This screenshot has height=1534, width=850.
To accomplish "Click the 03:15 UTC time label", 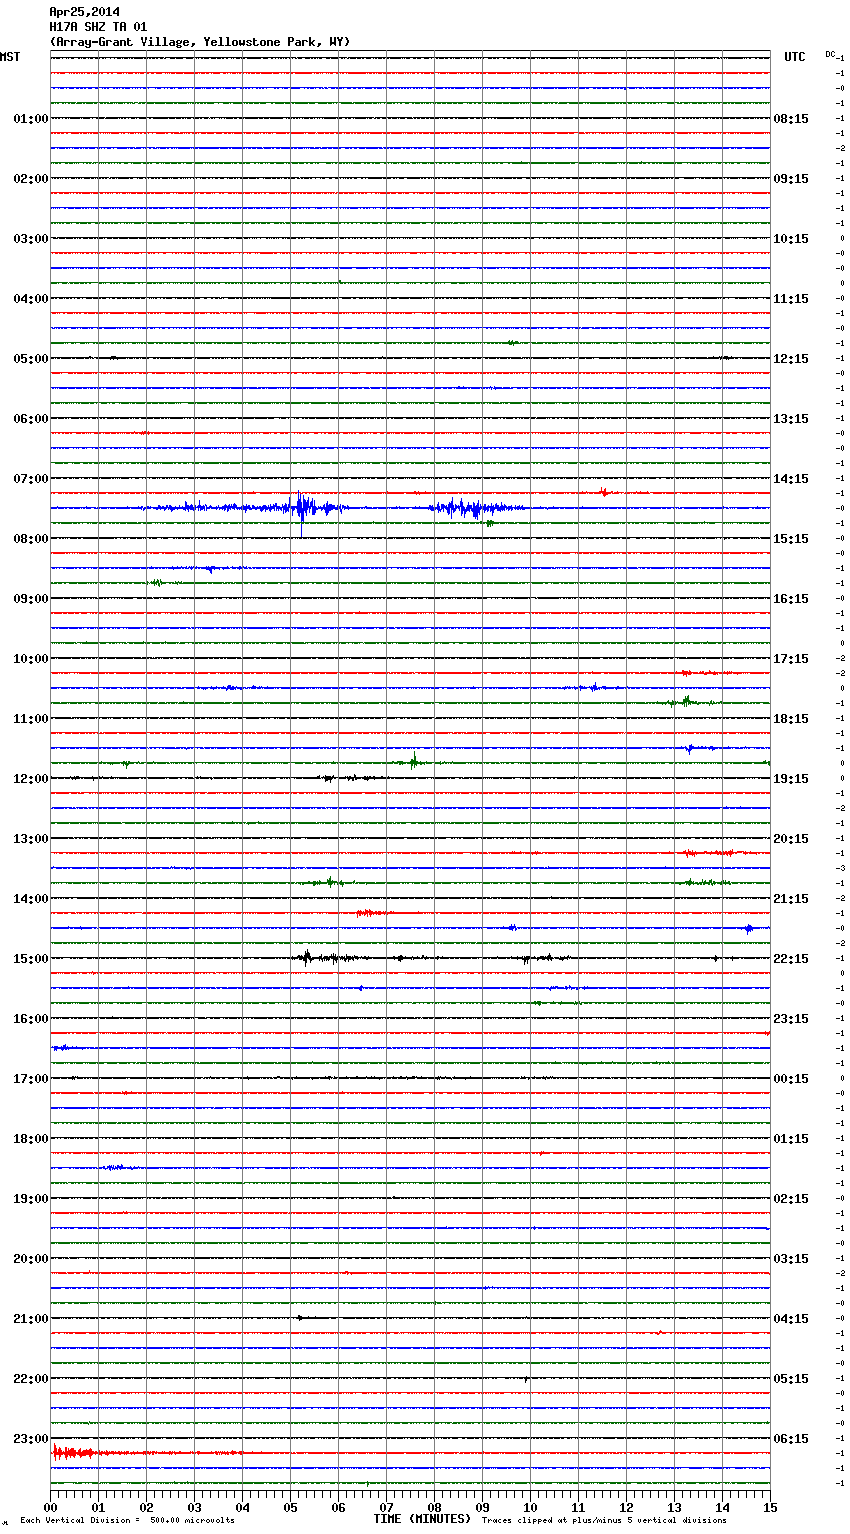I will pos(791,1259).
